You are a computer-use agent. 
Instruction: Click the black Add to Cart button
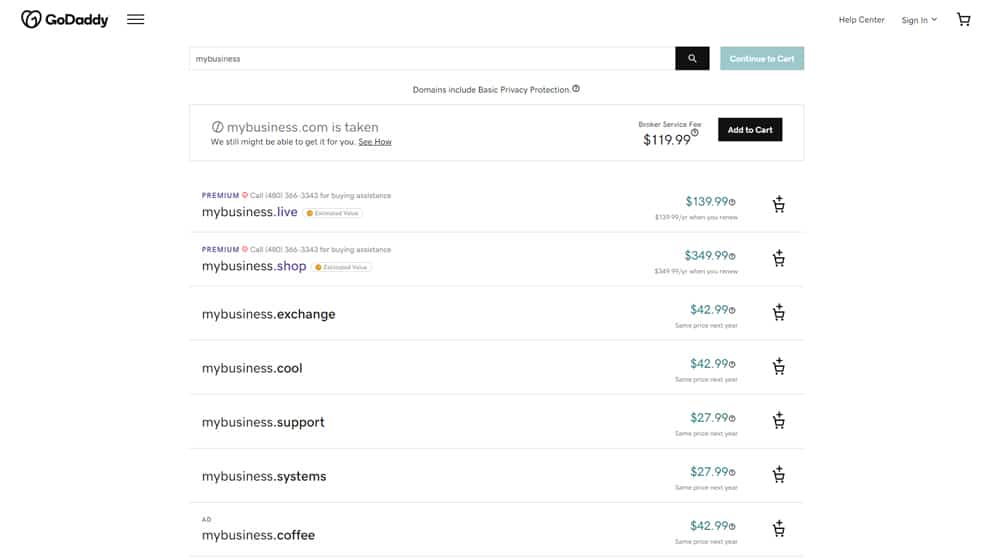point(750,129)
